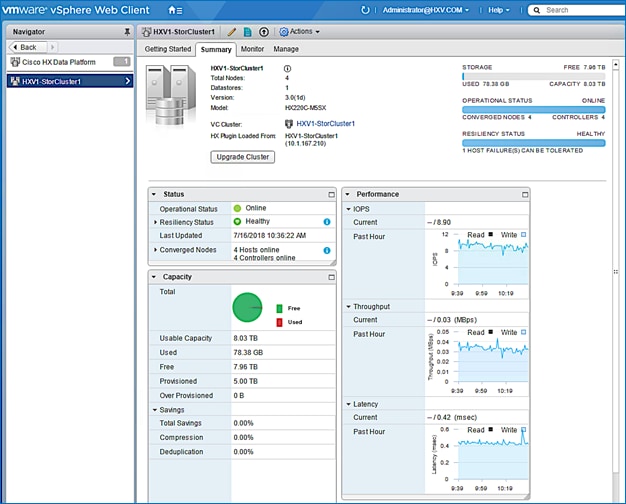Collapse the Throughput section
The image size is (626, 504).
pos(349,307)
